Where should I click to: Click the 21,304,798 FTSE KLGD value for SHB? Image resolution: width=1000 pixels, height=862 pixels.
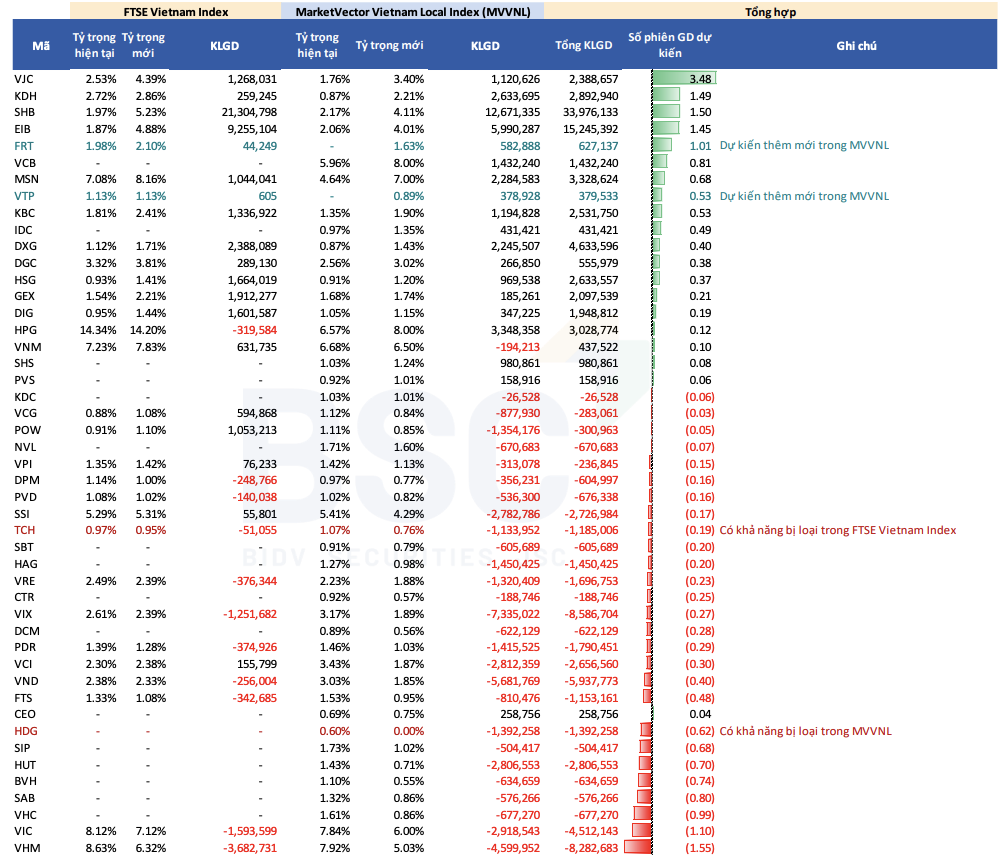(x=249, y=112)
